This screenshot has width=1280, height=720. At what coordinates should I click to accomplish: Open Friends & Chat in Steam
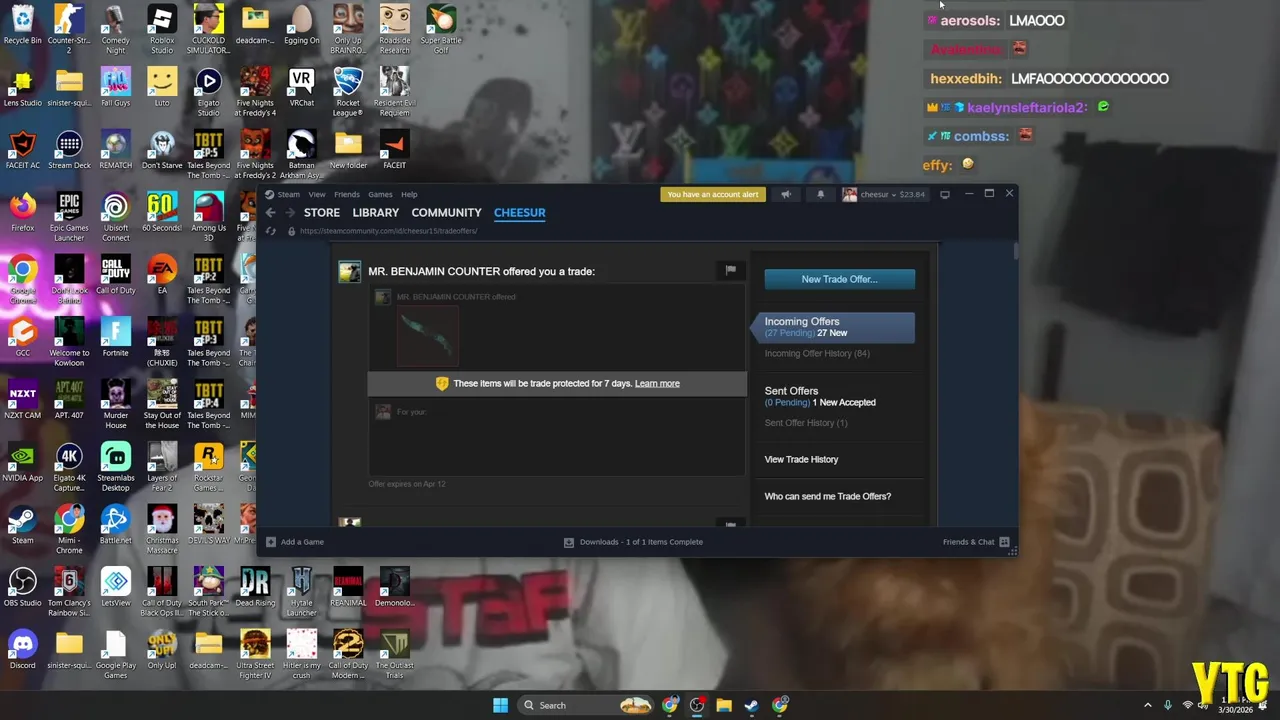click(x=976, y=542)
